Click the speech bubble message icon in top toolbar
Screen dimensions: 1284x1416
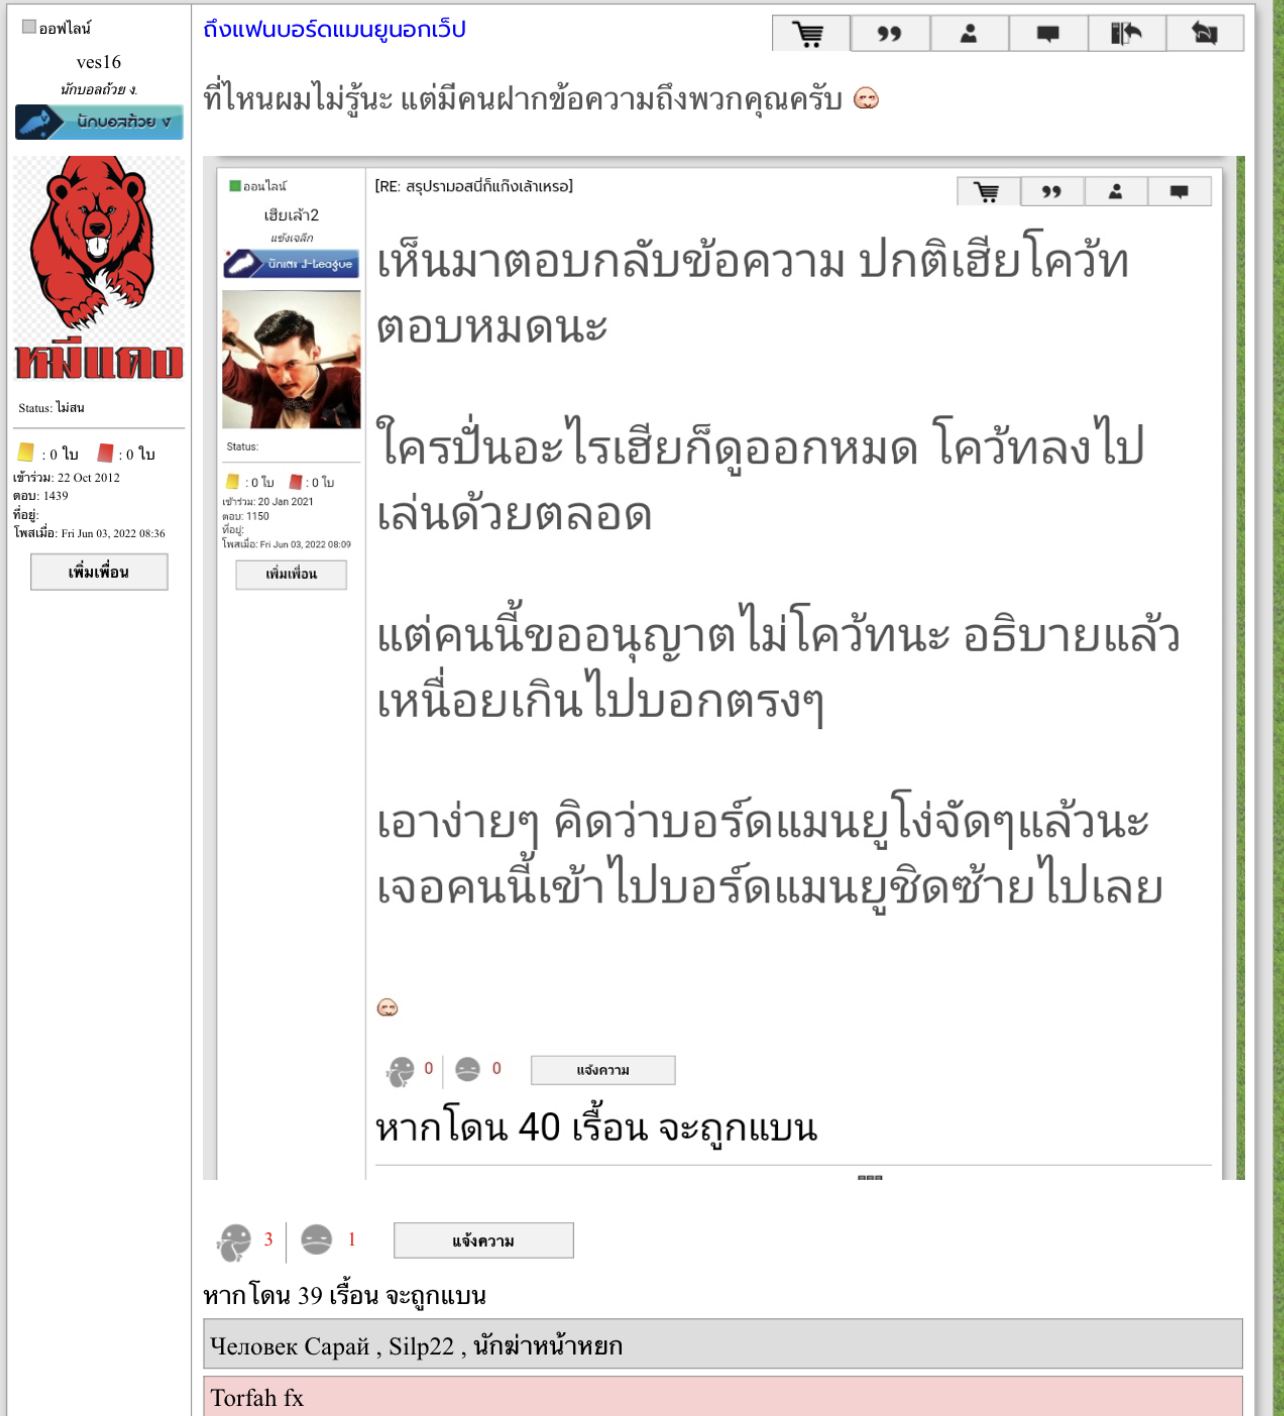[1048, 33]
